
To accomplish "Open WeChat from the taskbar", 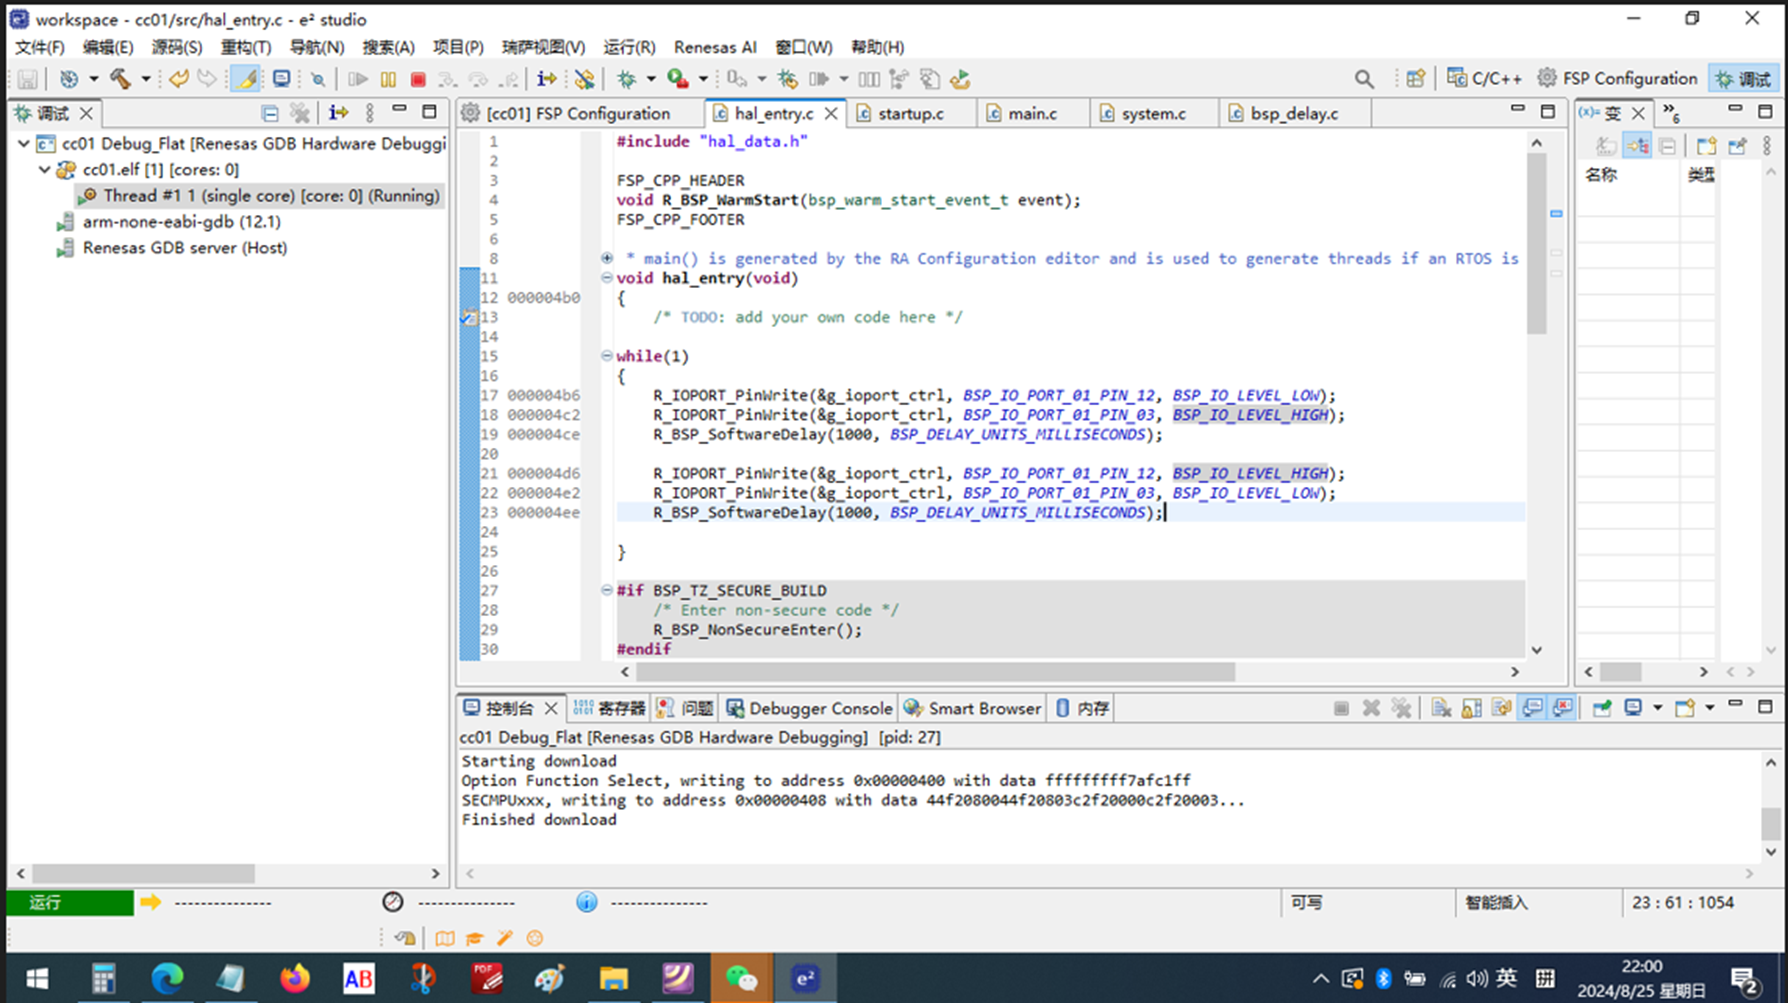I will [741, 978].
